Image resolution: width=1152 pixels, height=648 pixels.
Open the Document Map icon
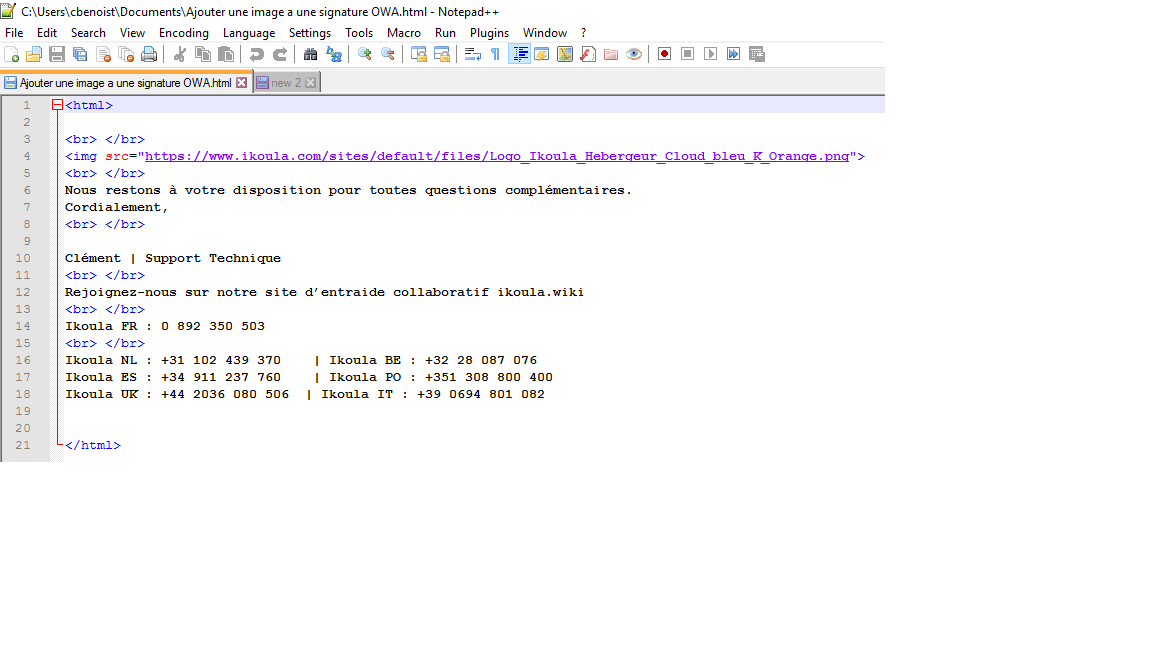pyautogui.click(x=565, y=54)
